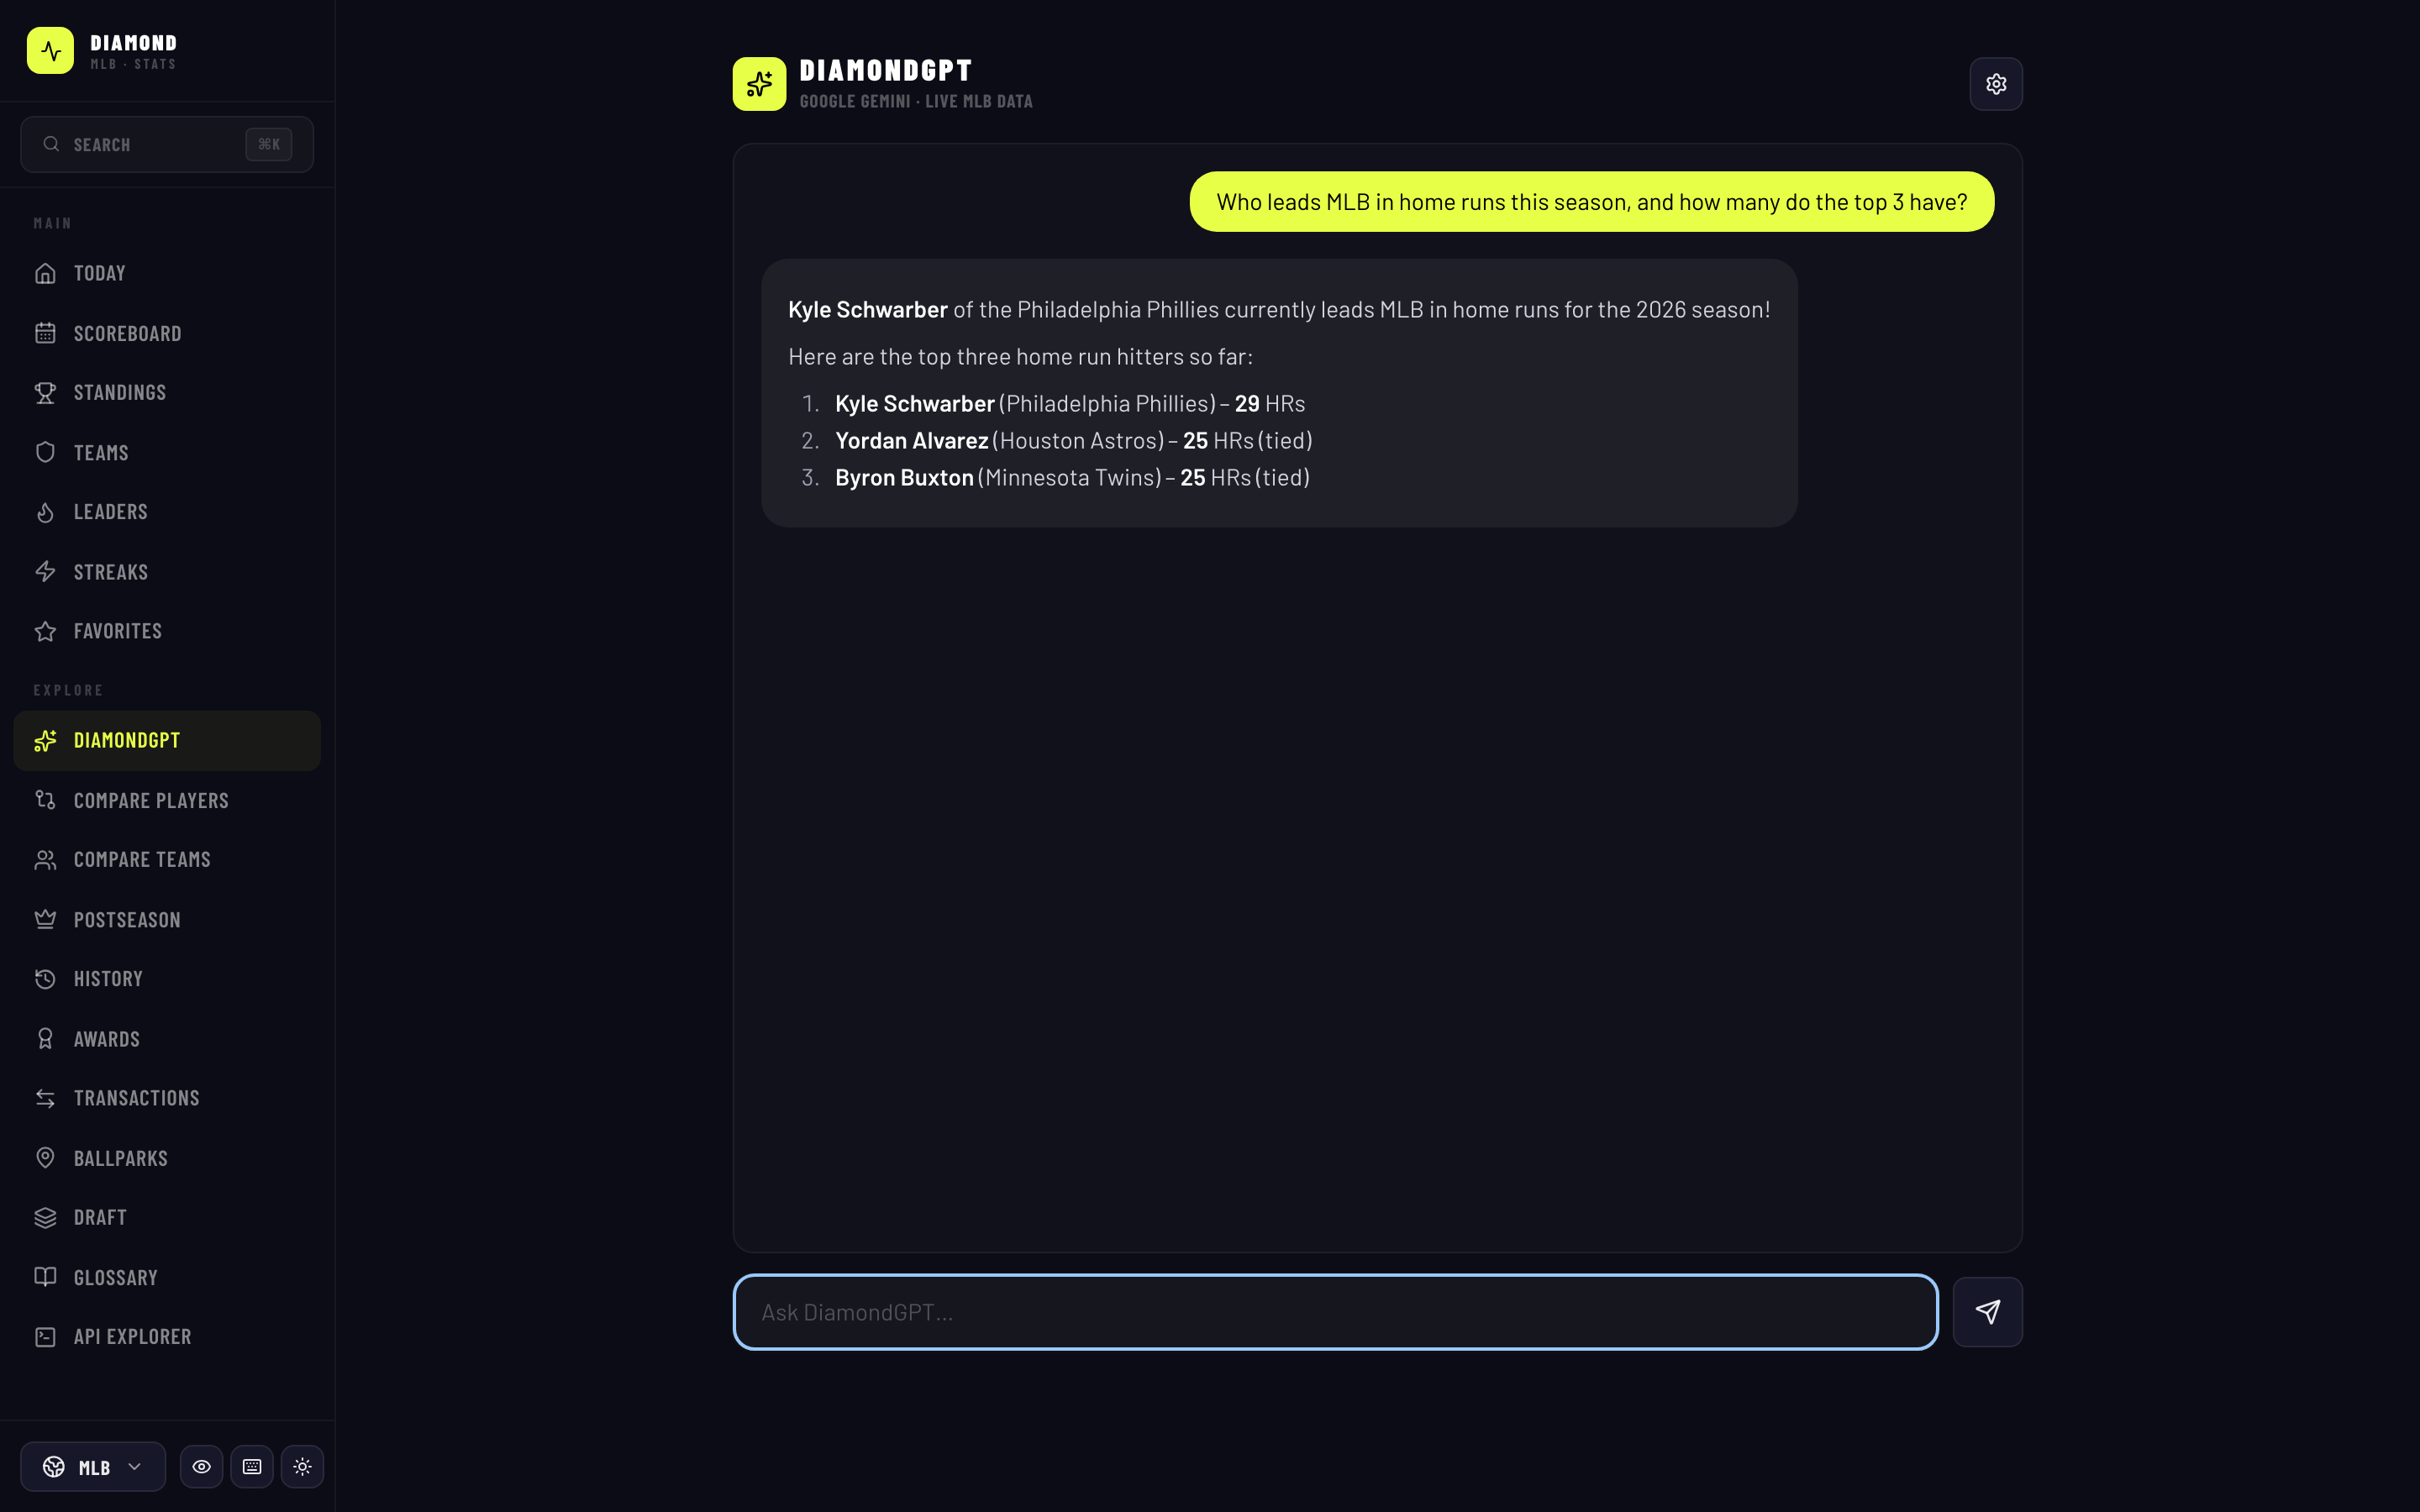
Task: Navigate to Scoreboard label
Action: [x=128, y=333]
